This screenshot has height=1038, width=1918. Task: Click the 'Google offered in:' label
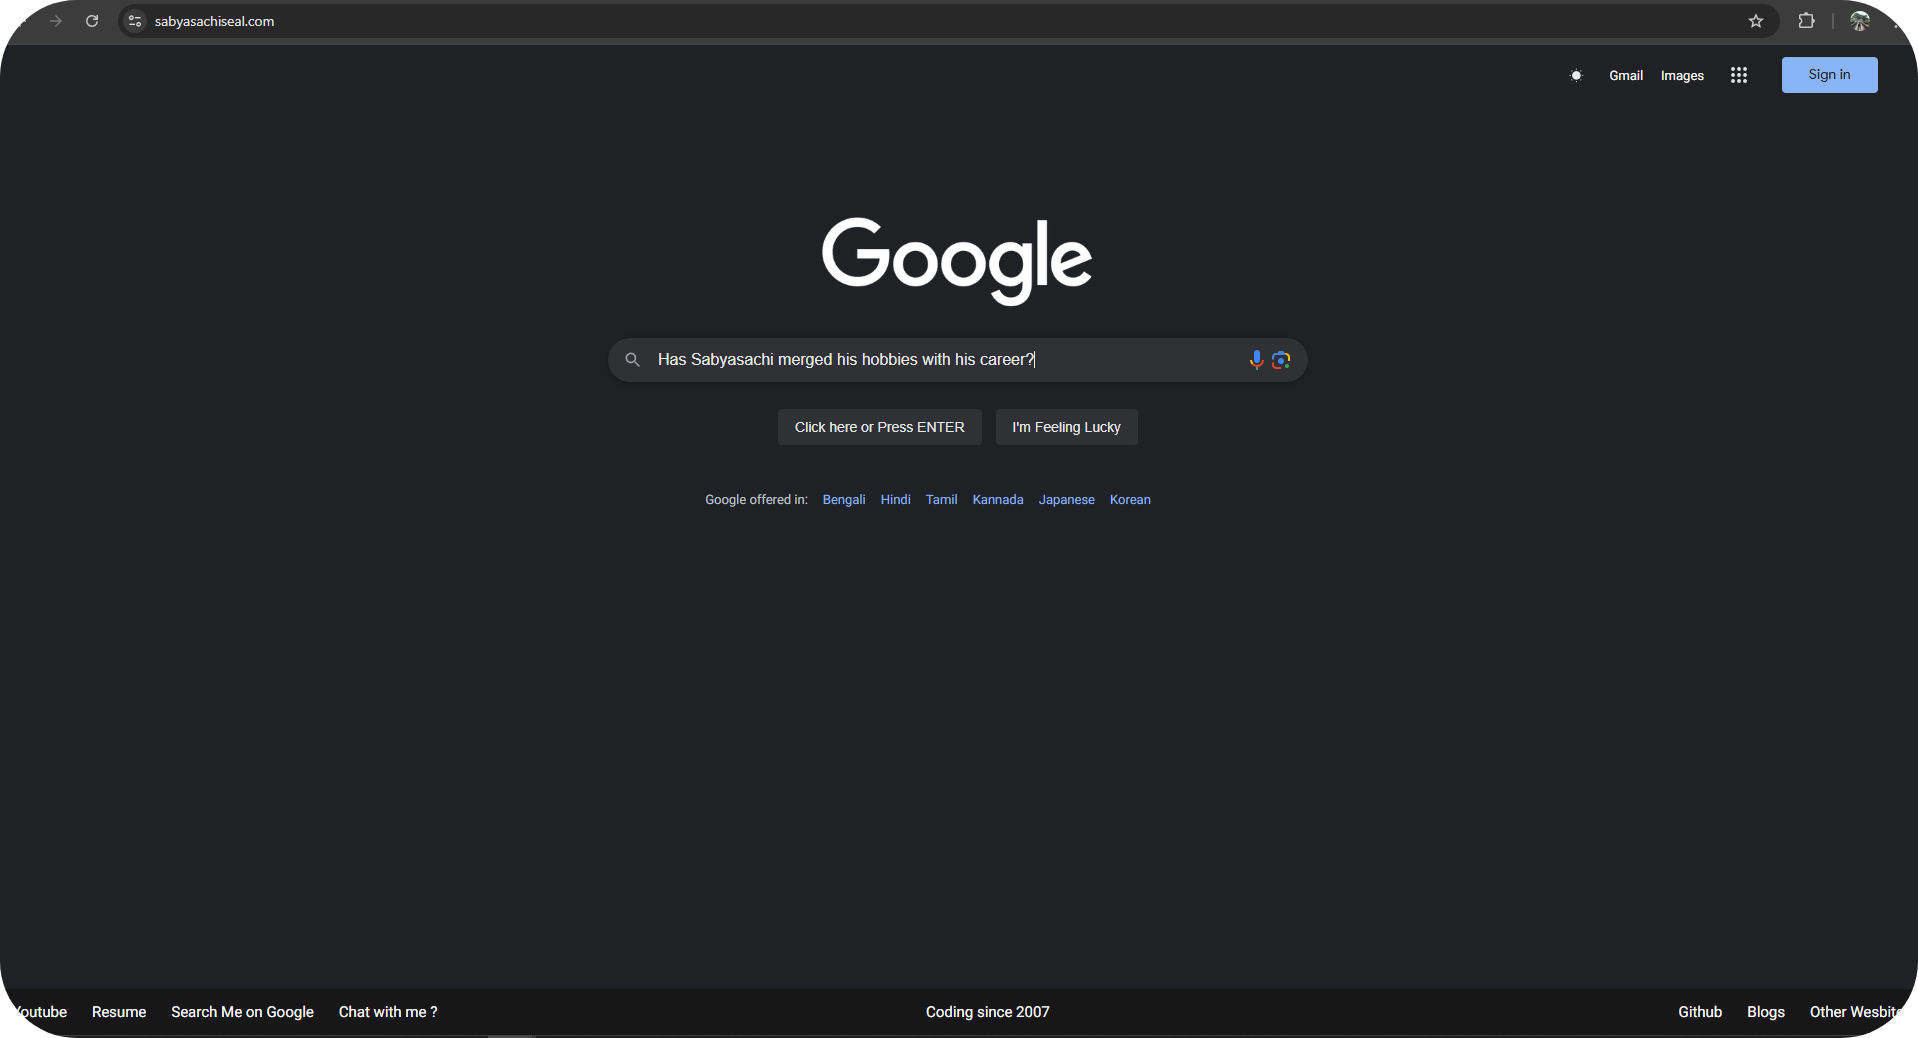point(756,500)
